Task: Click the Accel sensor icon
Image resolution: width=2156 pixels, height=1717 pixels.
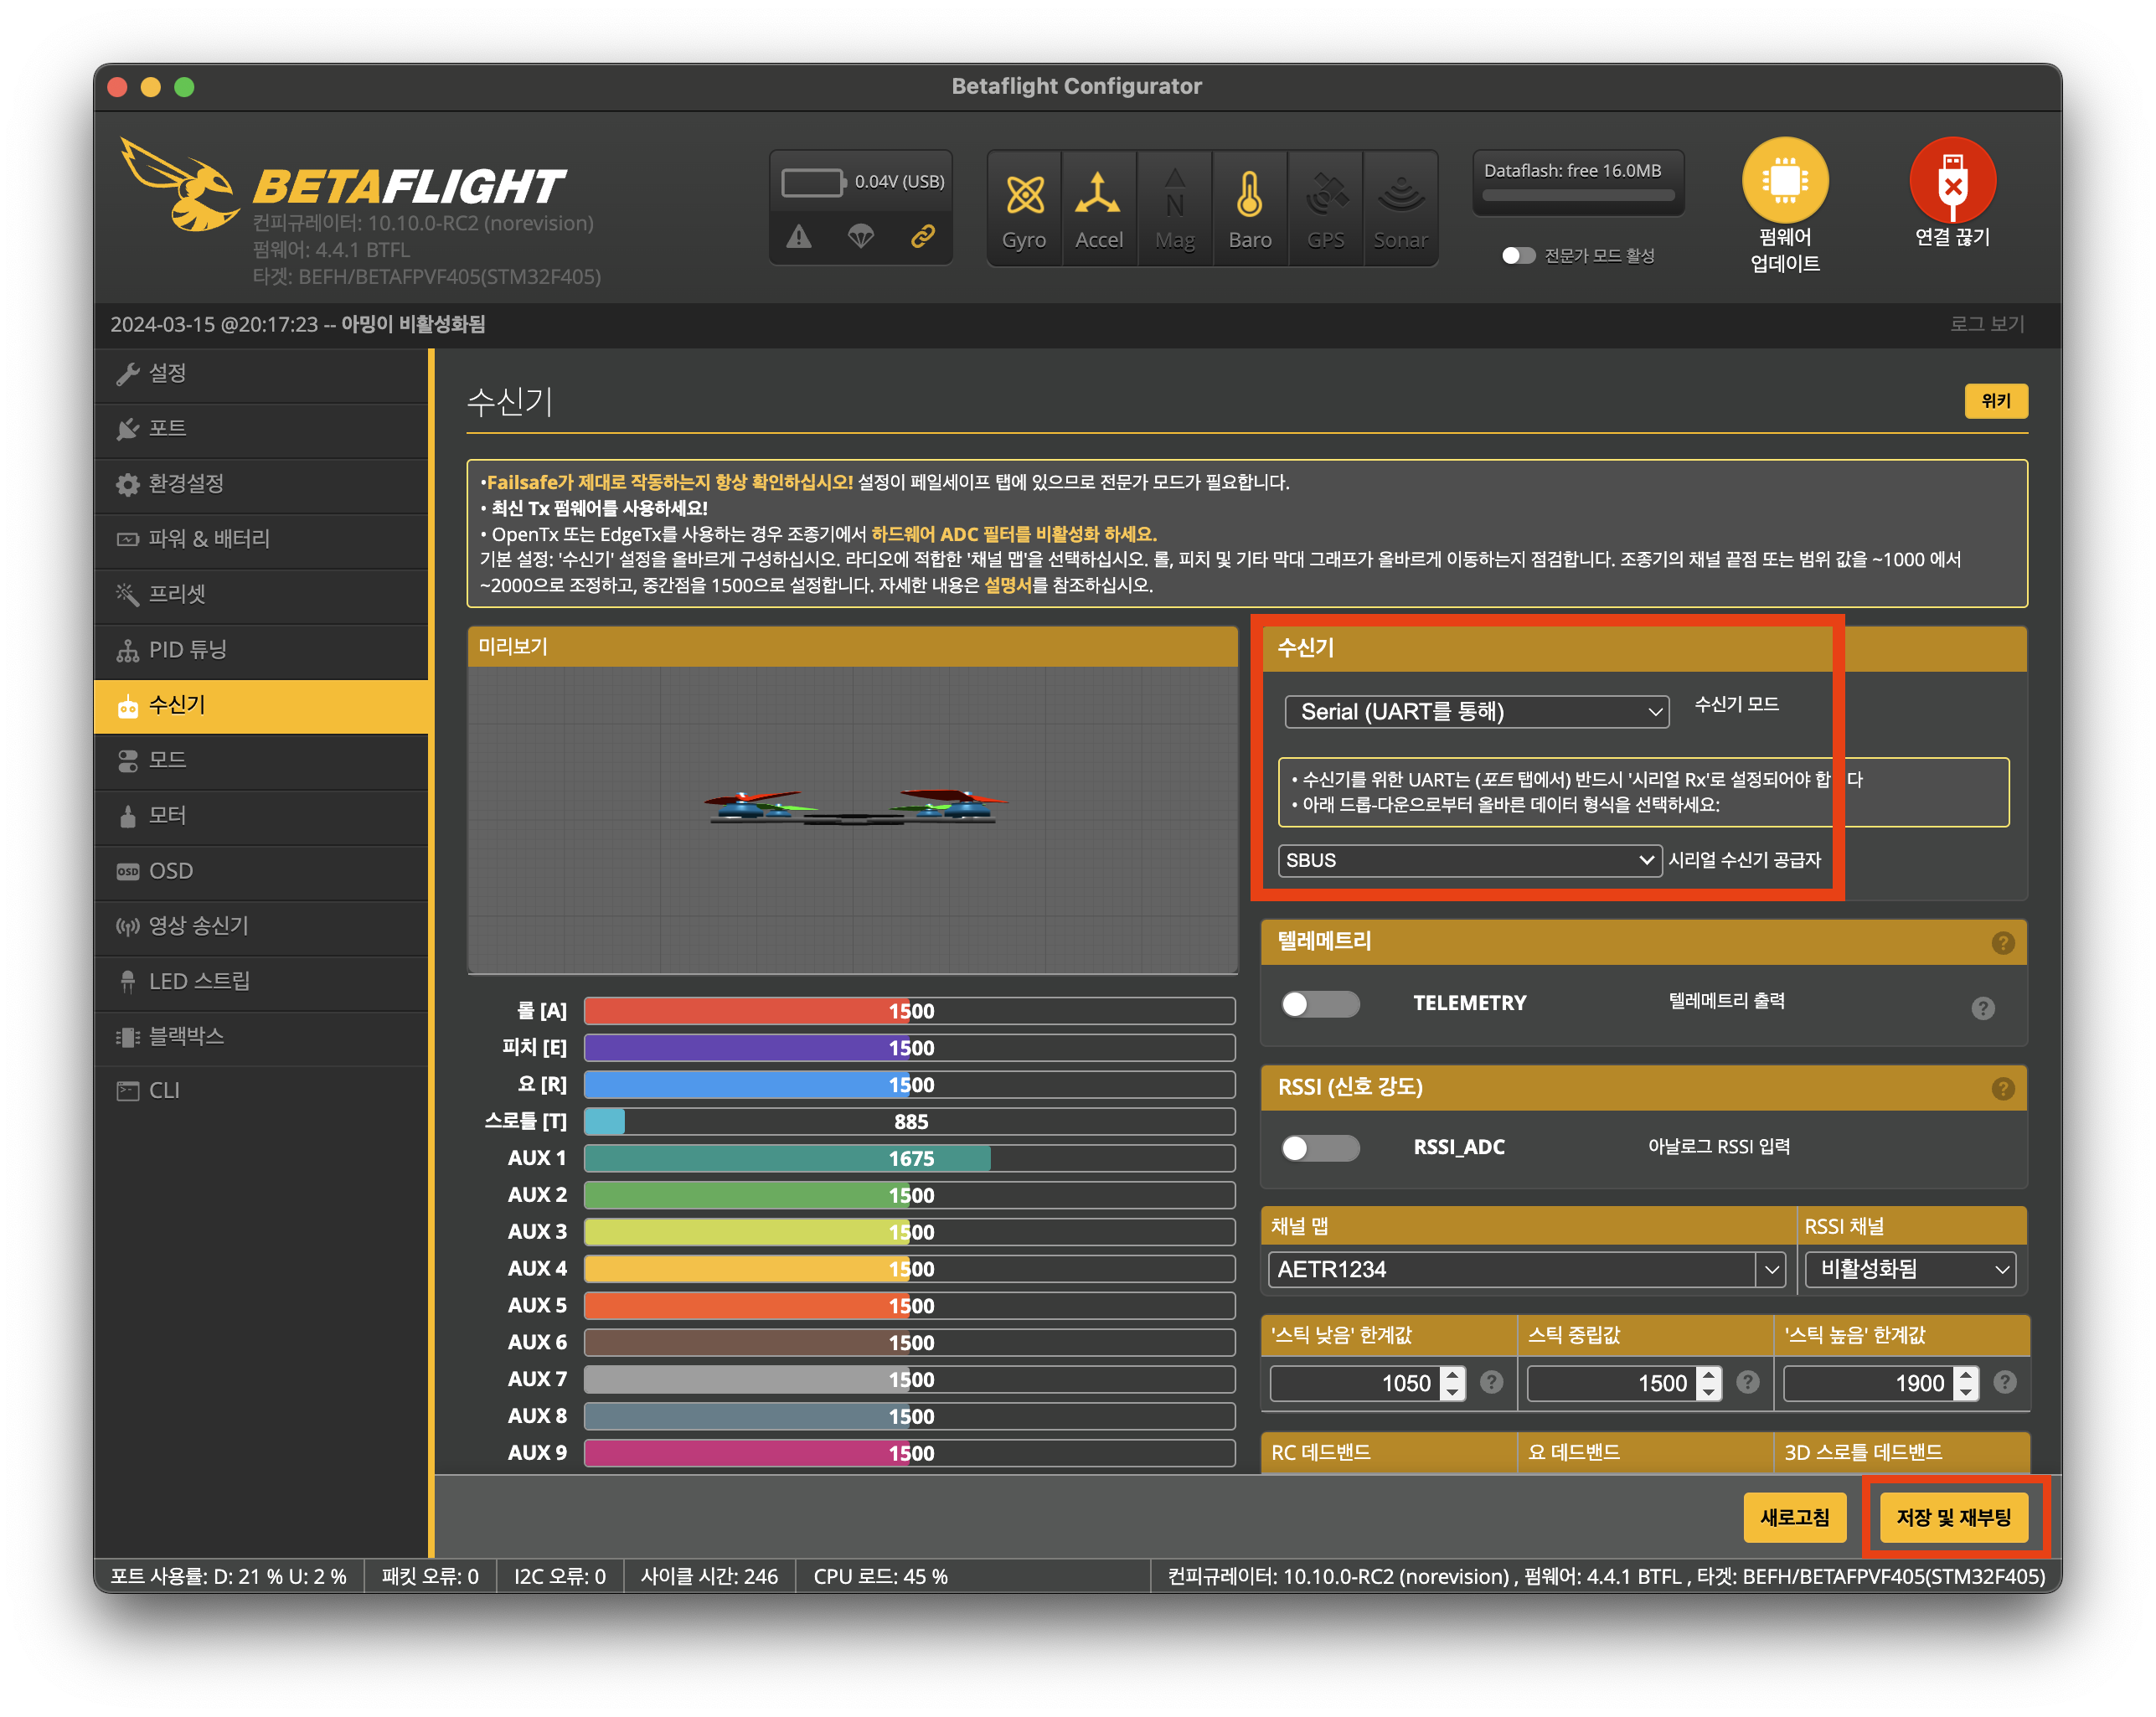Action: click(1098, 196)
